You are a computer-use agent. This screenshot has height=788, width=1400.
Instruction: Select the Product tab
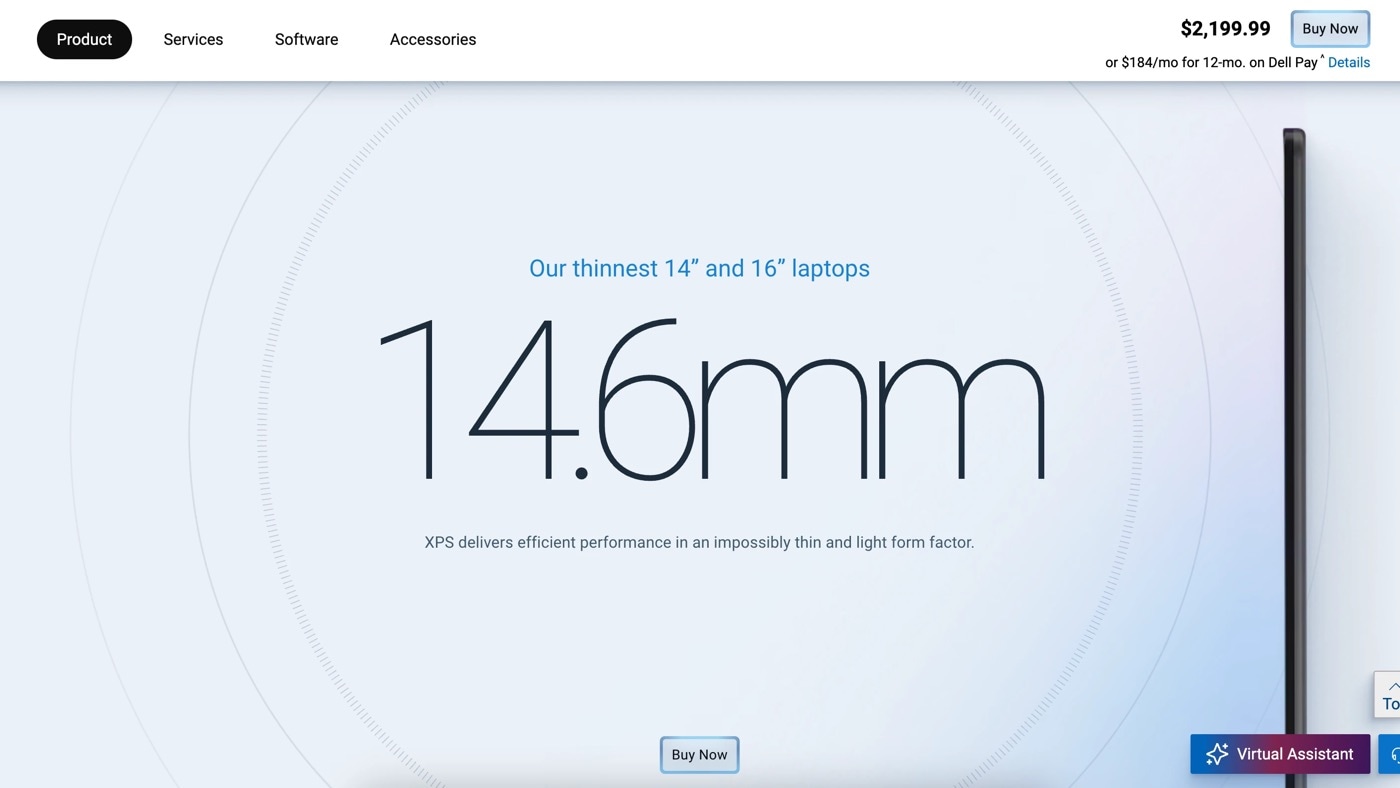click(x=84, y=39)
